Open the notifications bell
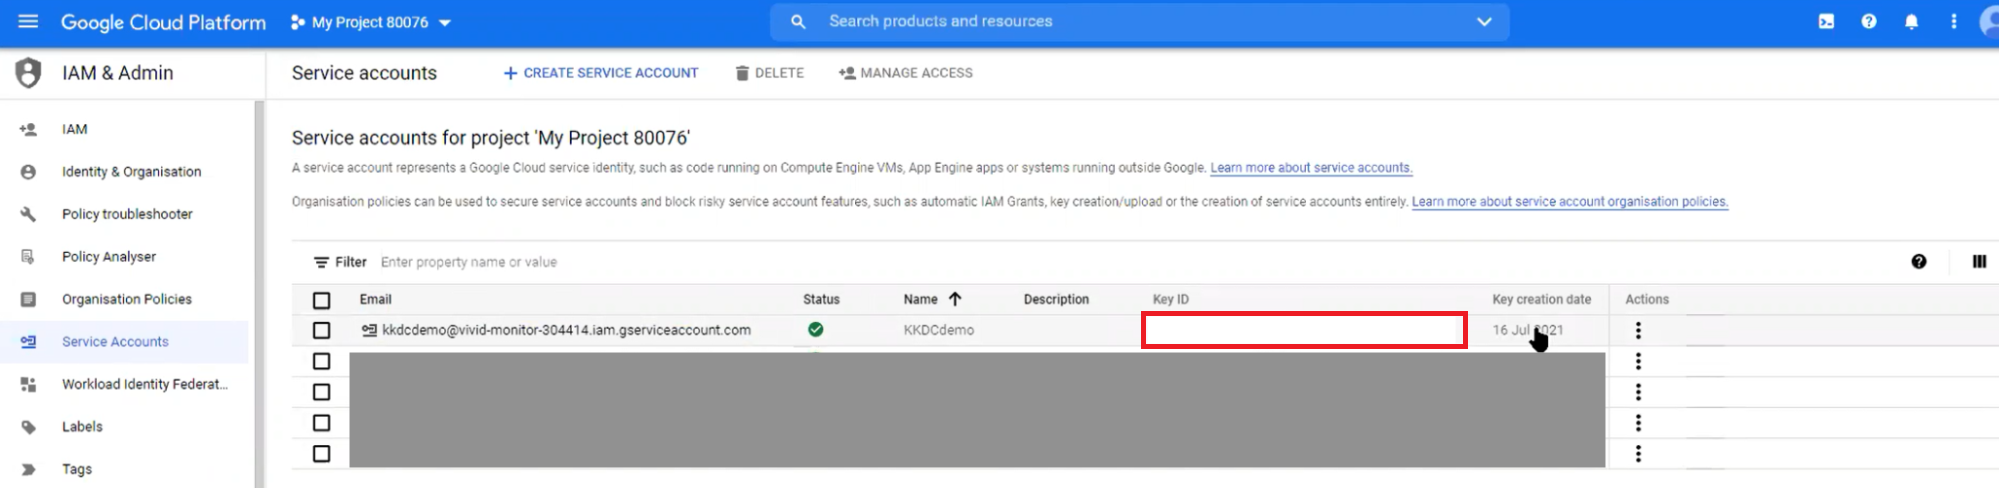The height and width of the screenshot is (489, 1999). click(x=1911, y=21)
